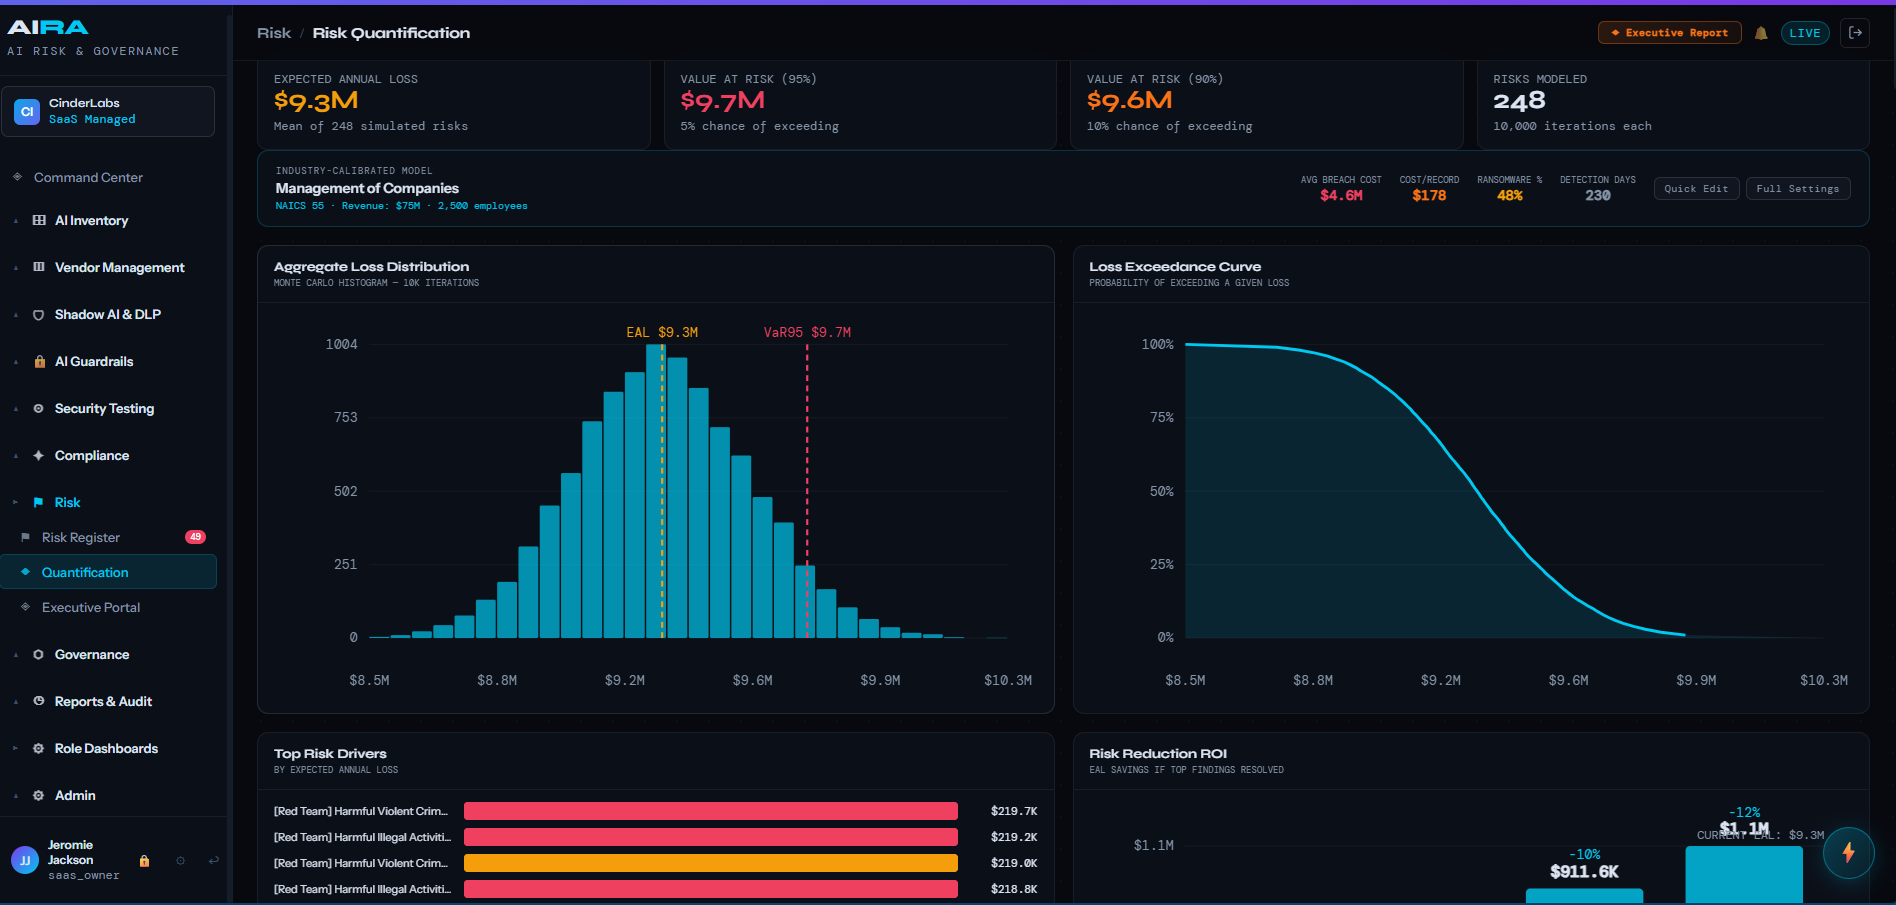Click the Admin gear icon

(x=39, y=795)
